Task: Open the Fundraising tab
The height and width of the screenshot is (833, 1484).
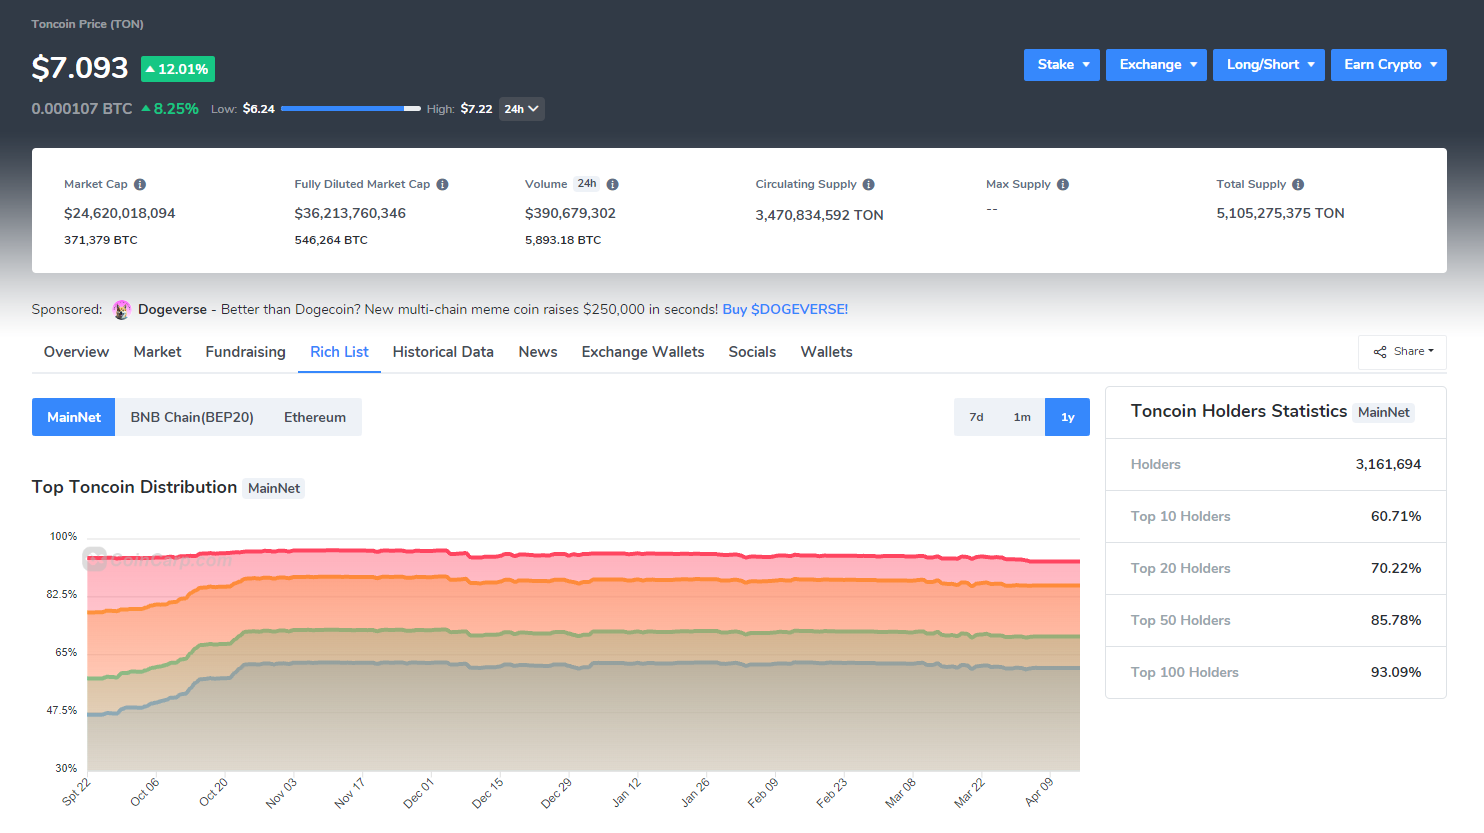Action: point(245,352)
